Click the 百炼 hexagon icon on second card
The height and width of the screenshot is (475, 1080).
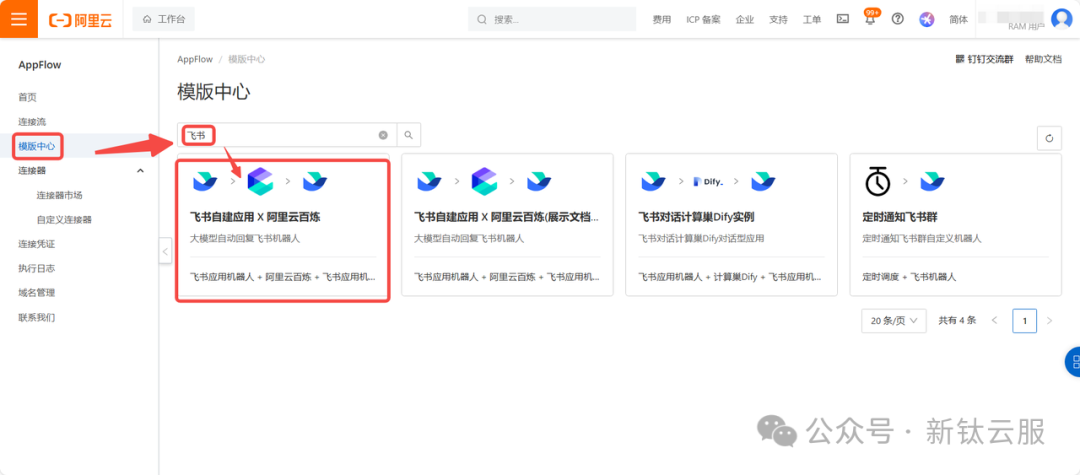coord(484,181)
